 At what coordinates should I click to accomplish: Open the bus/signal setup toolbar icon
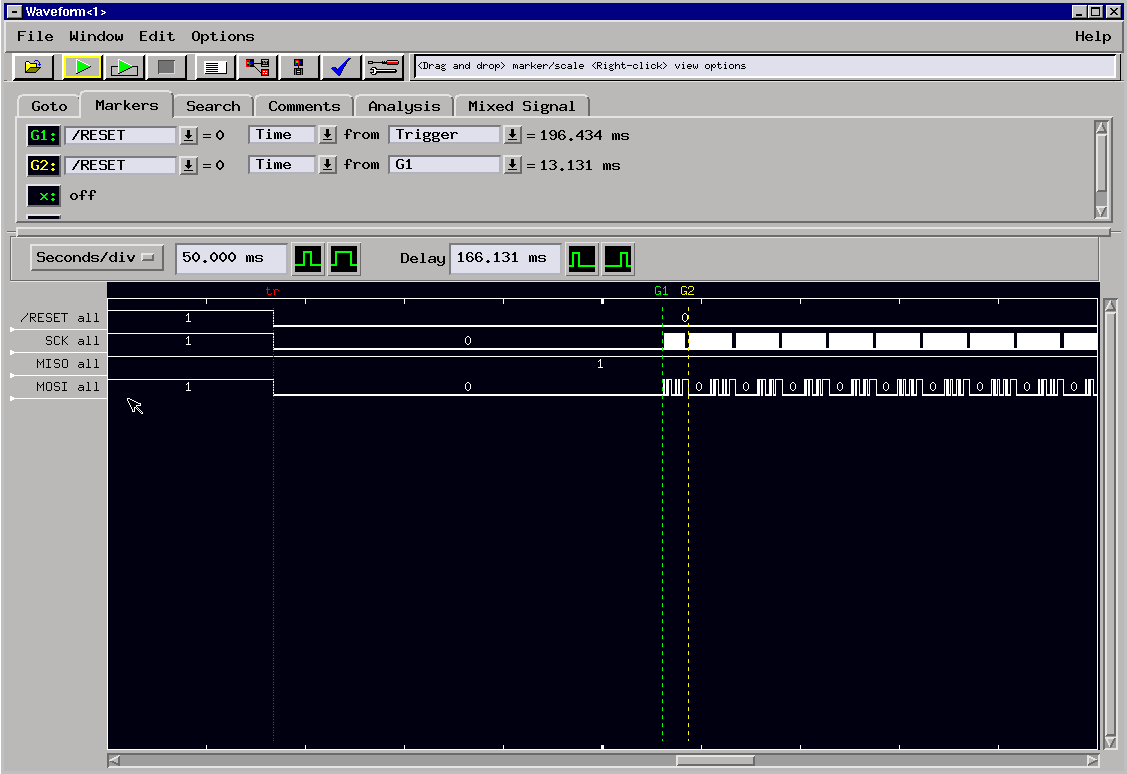[x=257, y=67]
